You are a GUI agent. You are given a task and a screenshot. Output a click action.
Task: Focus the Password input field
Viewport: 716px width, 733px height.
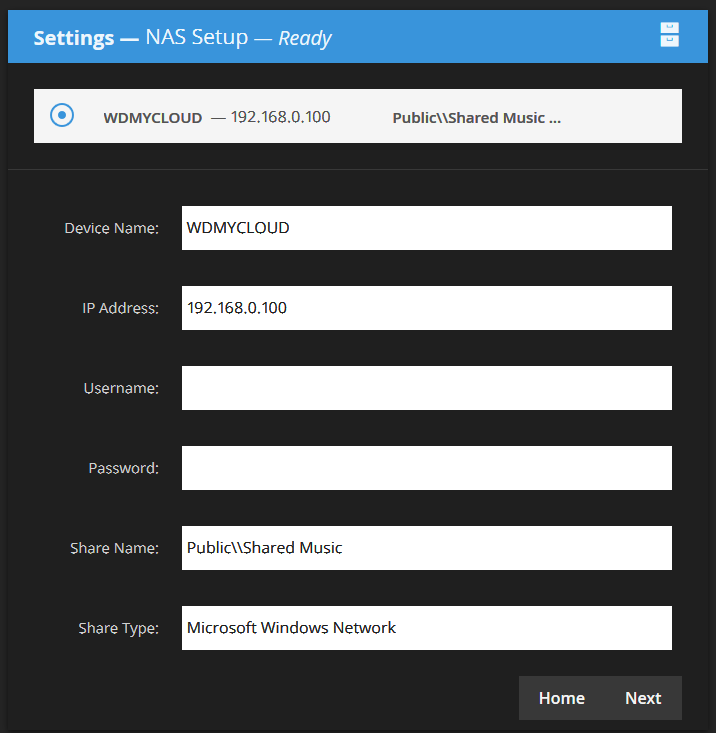pyautogui.click(x=427, y=468)
